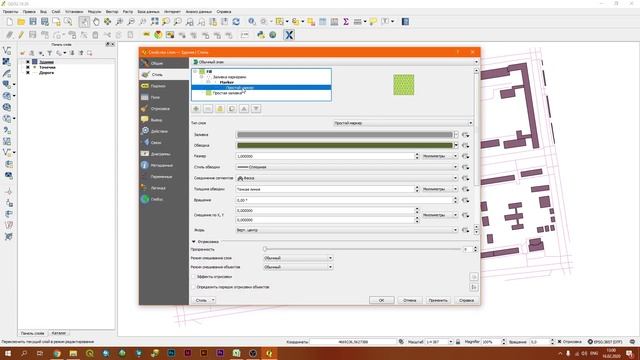
Task: Open the Python console icon
Action: pyautogui.click(x=260, y=35)
